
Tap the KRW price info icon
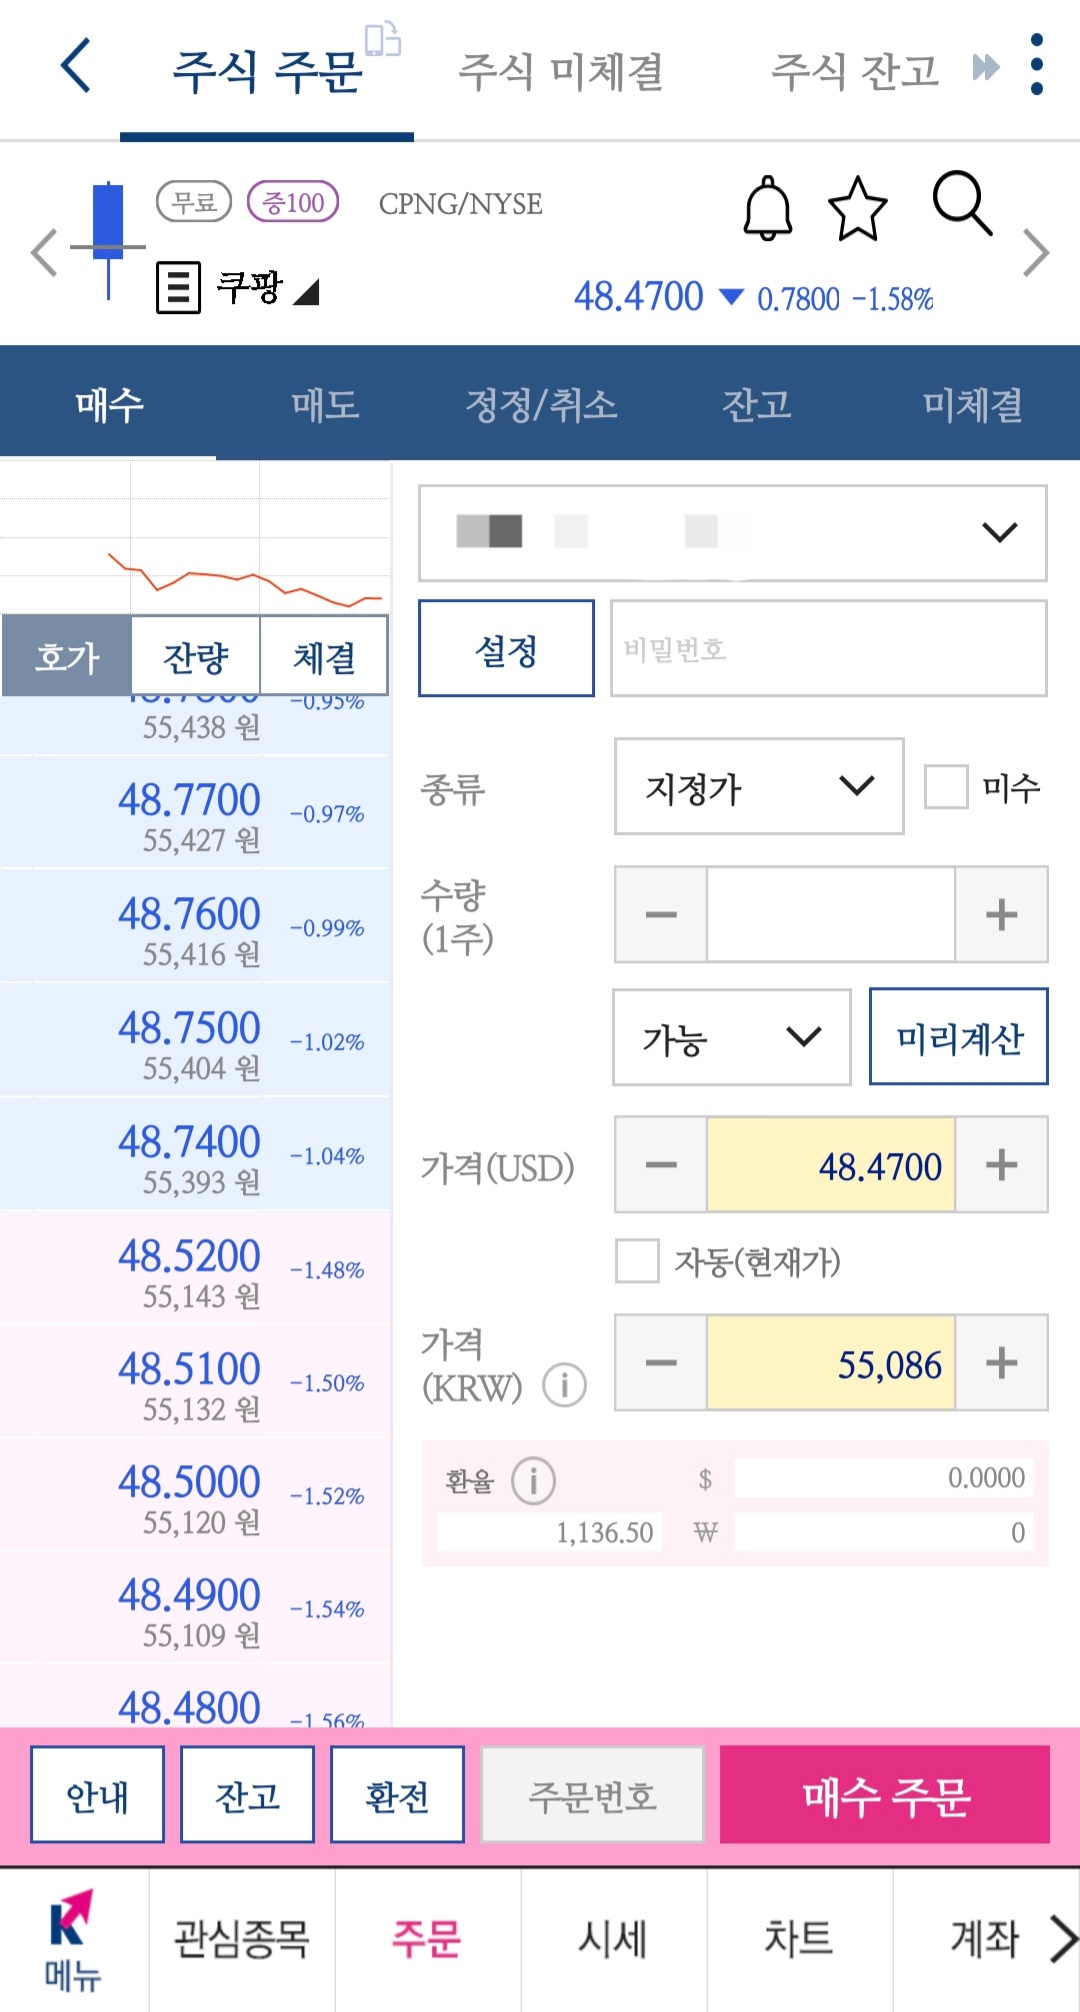pos(564,1386)
